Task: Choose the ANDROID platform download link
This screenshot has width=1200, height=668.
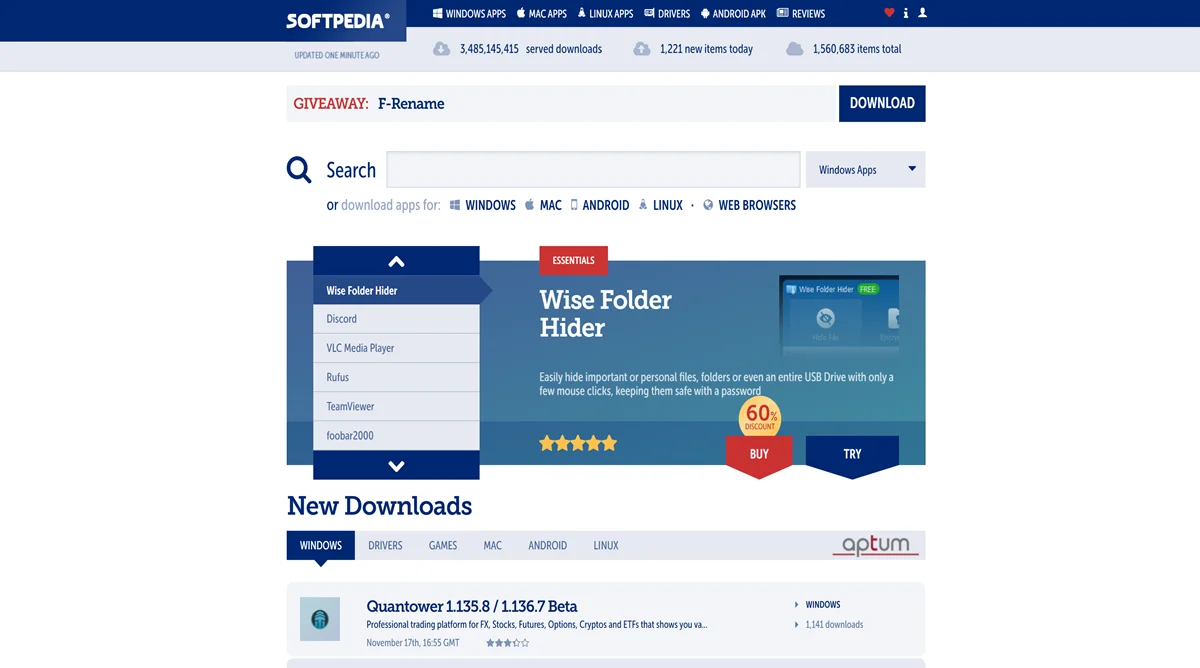Action: pos(600,205)
